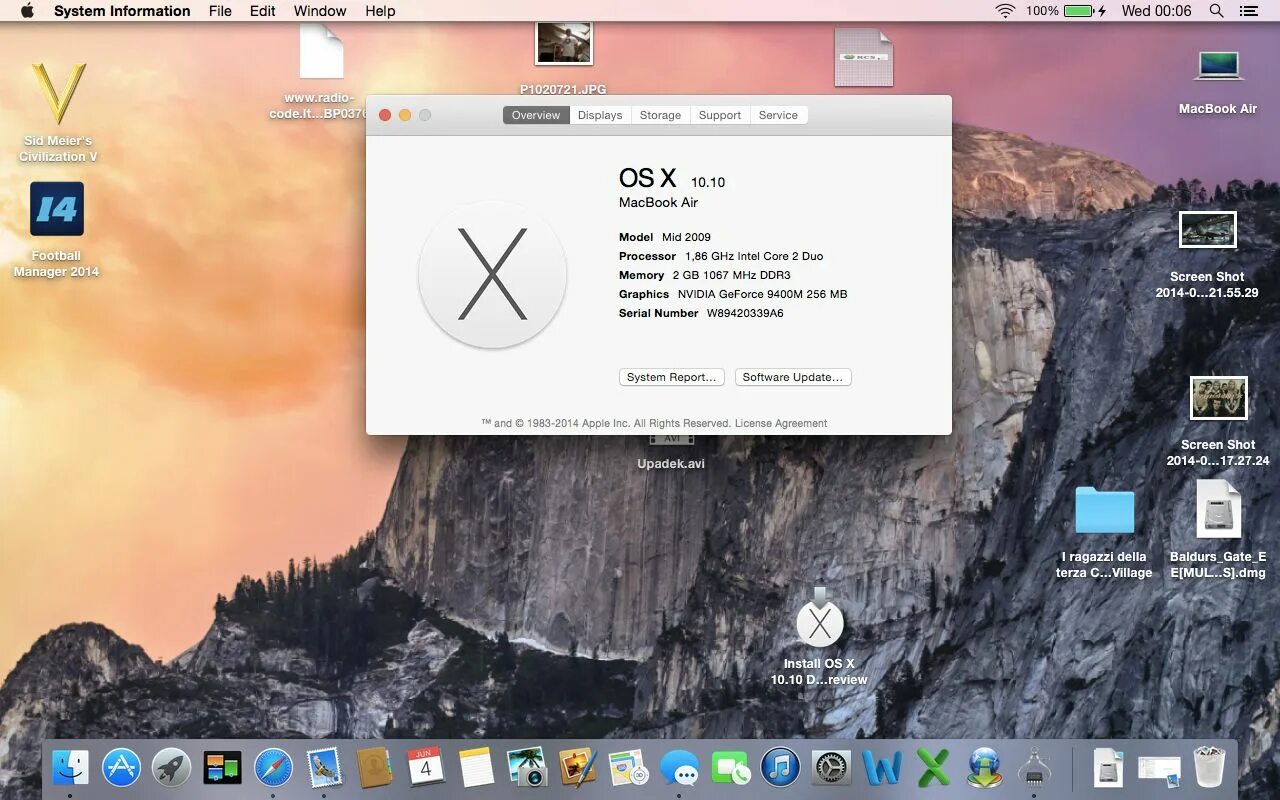
Task: Open the License Agreement link
Action: coord(781,423)
